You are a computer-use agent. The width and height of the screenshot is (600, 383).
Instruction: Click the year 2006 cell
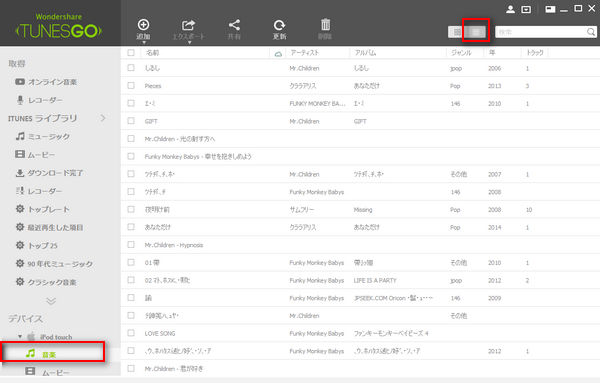[494, 68]
